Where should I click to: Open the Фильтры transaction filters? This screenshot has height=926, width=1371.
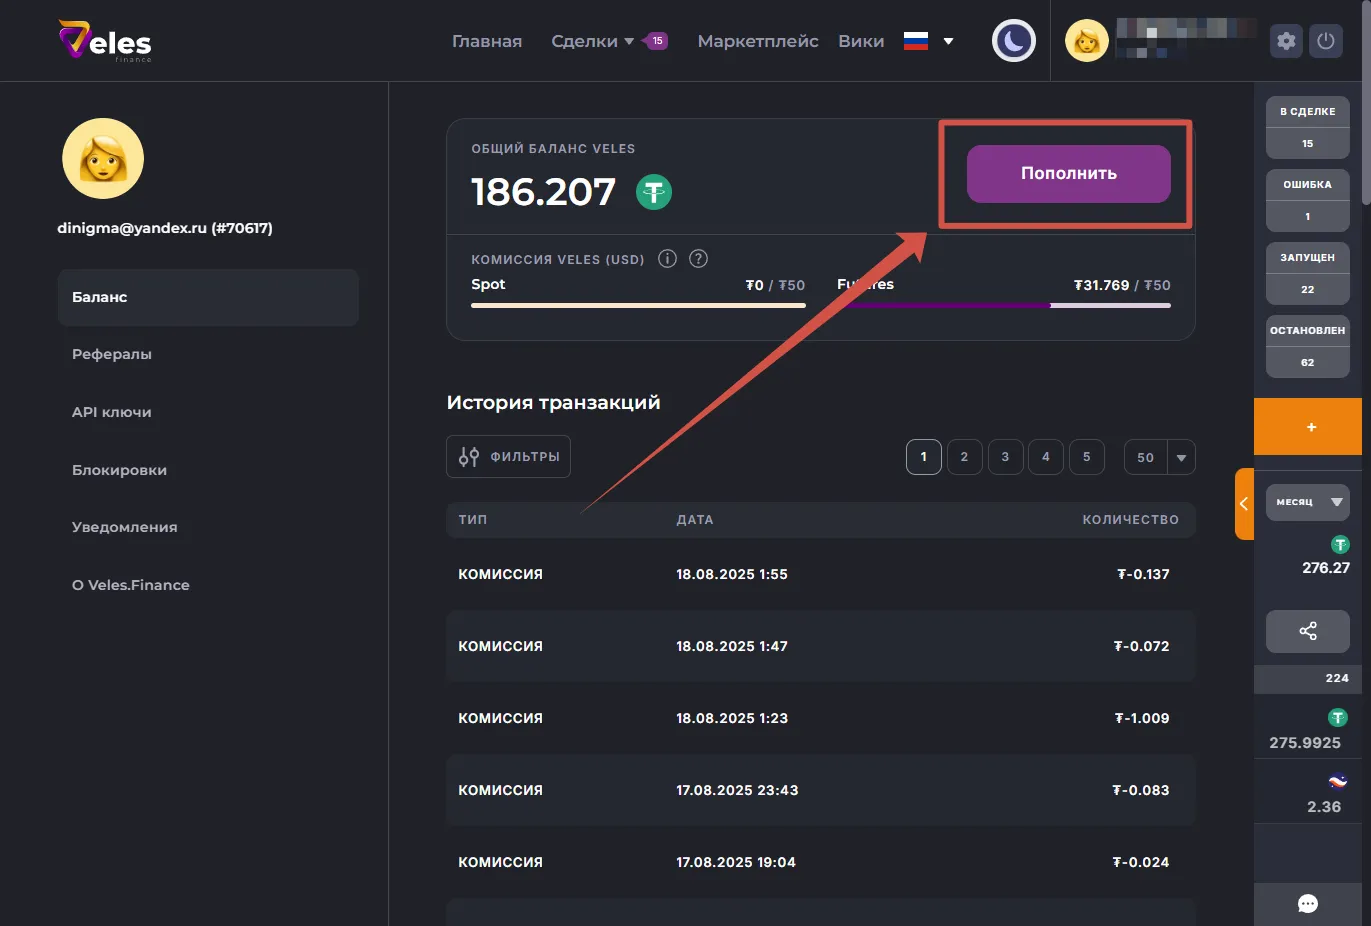click(x=508, y=457)
